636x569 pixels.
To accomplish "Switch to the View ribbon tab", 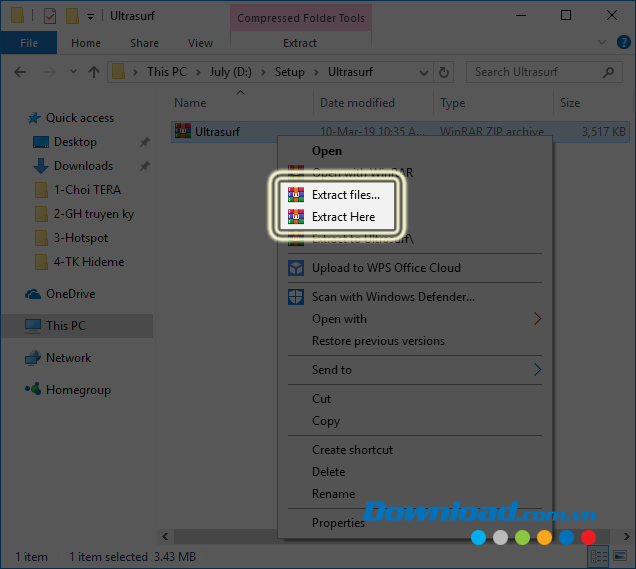I will pyautogui.click(x=200, y=43).
